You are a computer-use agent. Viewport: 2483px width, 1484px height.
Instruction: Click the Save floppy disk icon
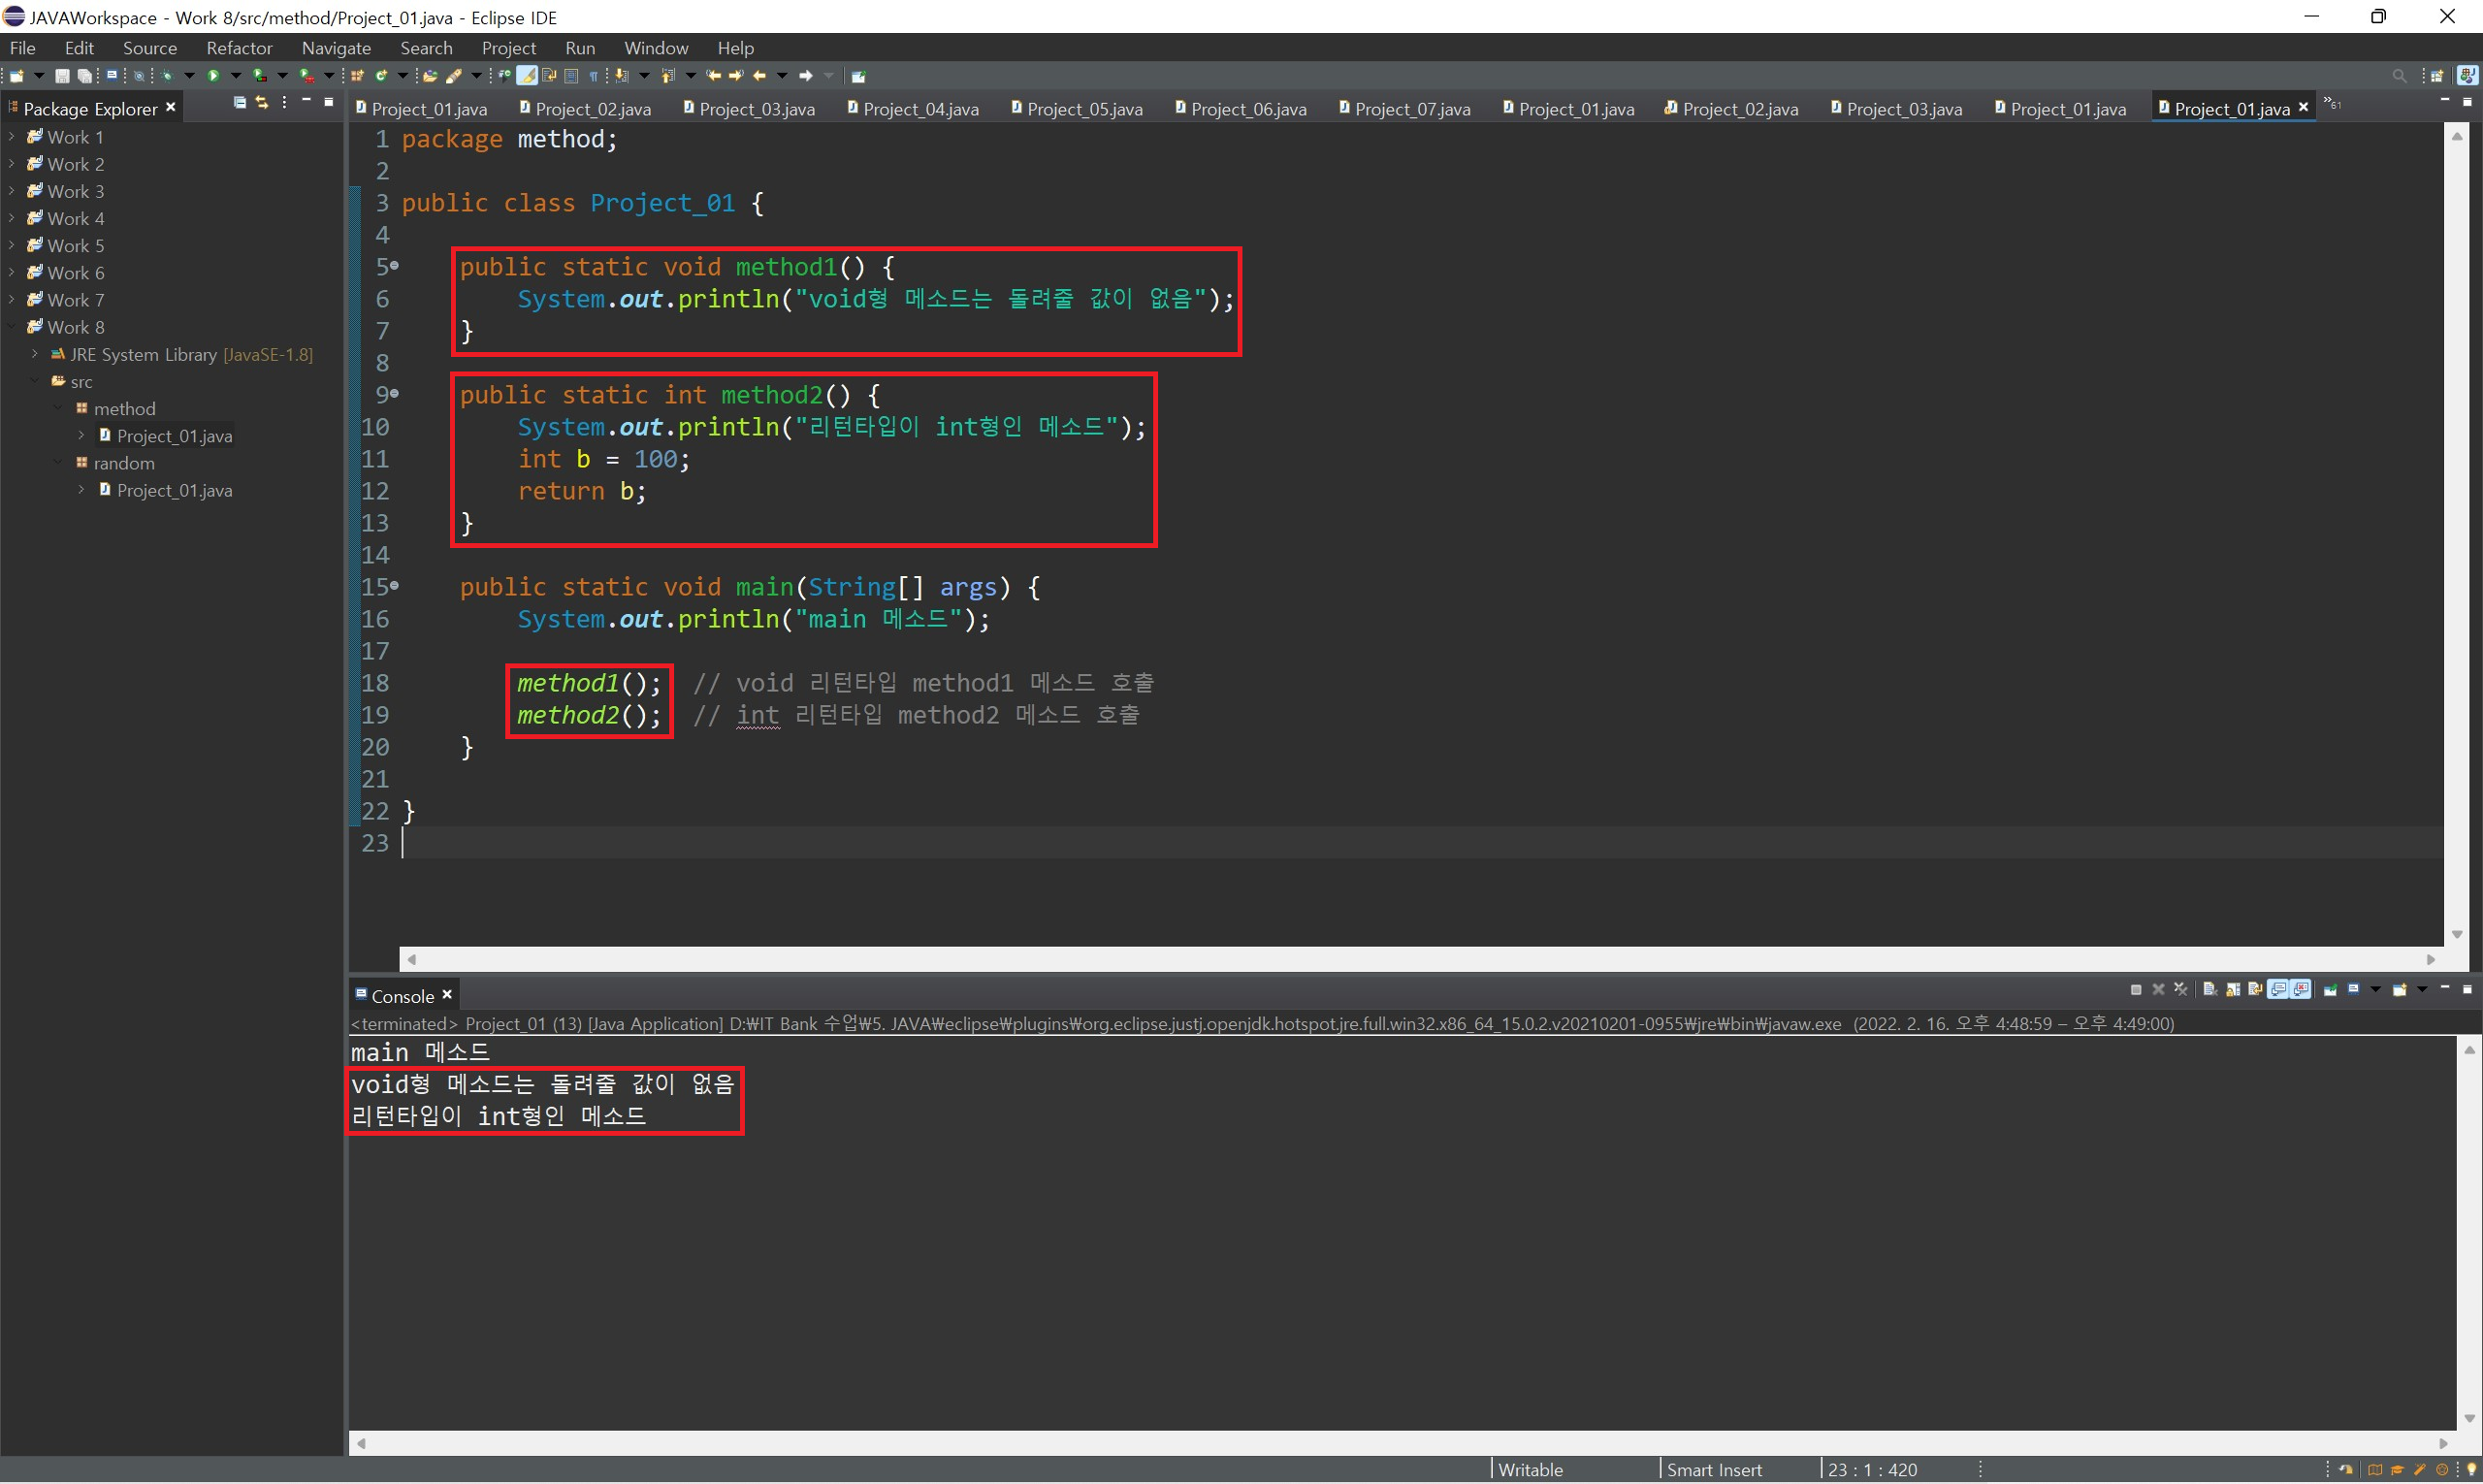[x=62, y=76]
